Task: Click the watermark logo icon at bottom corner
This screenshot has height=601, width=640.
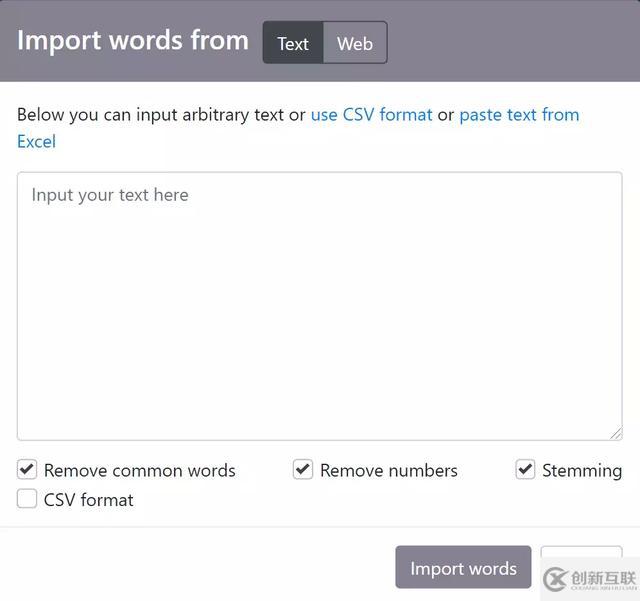Action: click(x=556, y=579)
